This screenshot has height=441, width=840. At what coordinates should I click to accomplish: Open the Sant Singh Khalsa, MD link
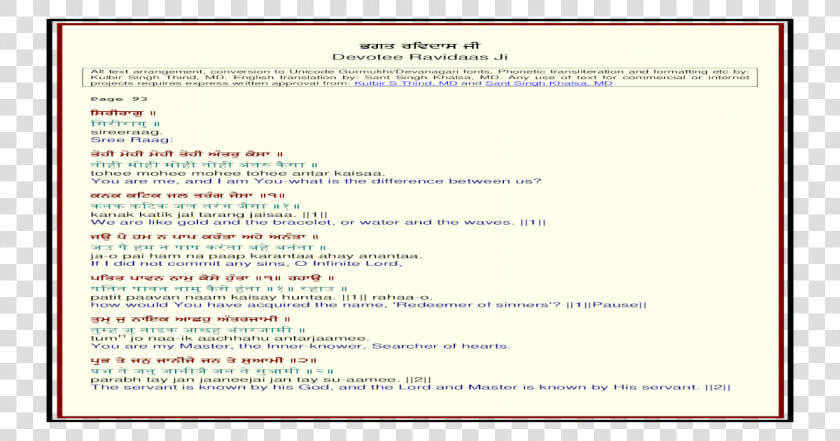(549, 83)
